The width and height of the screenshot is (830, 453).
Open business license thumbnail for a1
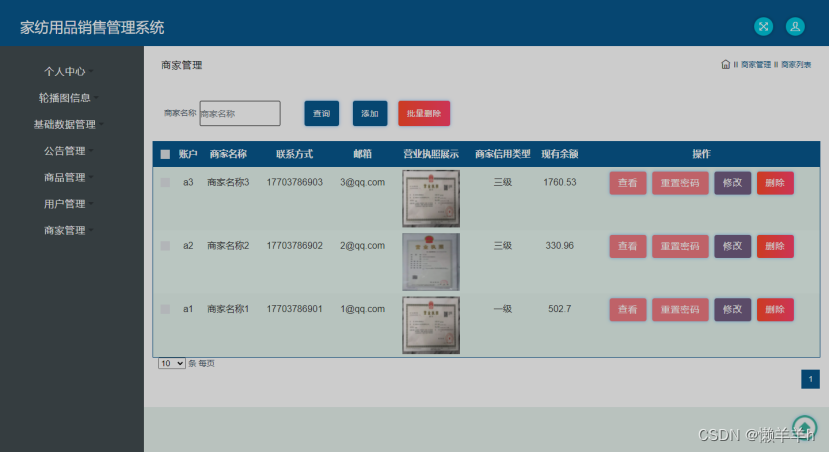click(431, 325)
